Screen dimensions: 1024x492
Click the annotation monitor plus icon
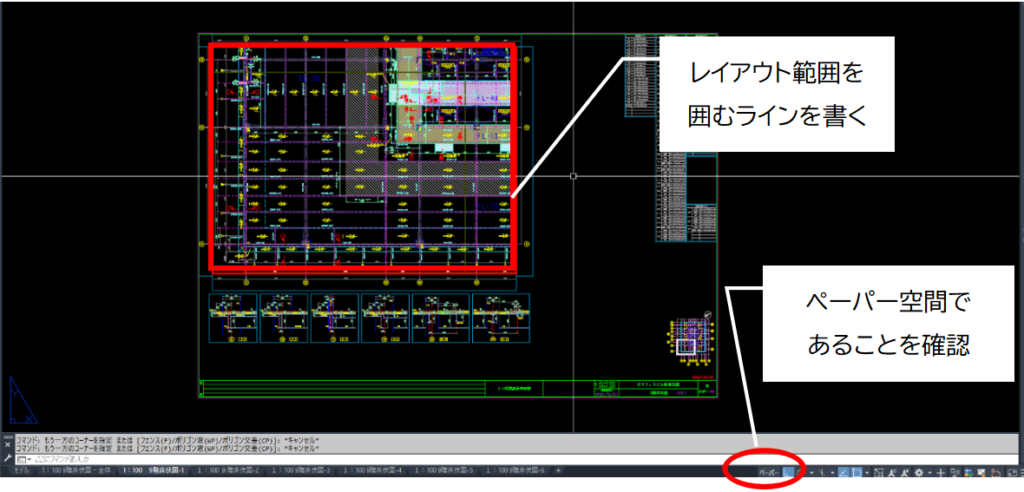941,472
